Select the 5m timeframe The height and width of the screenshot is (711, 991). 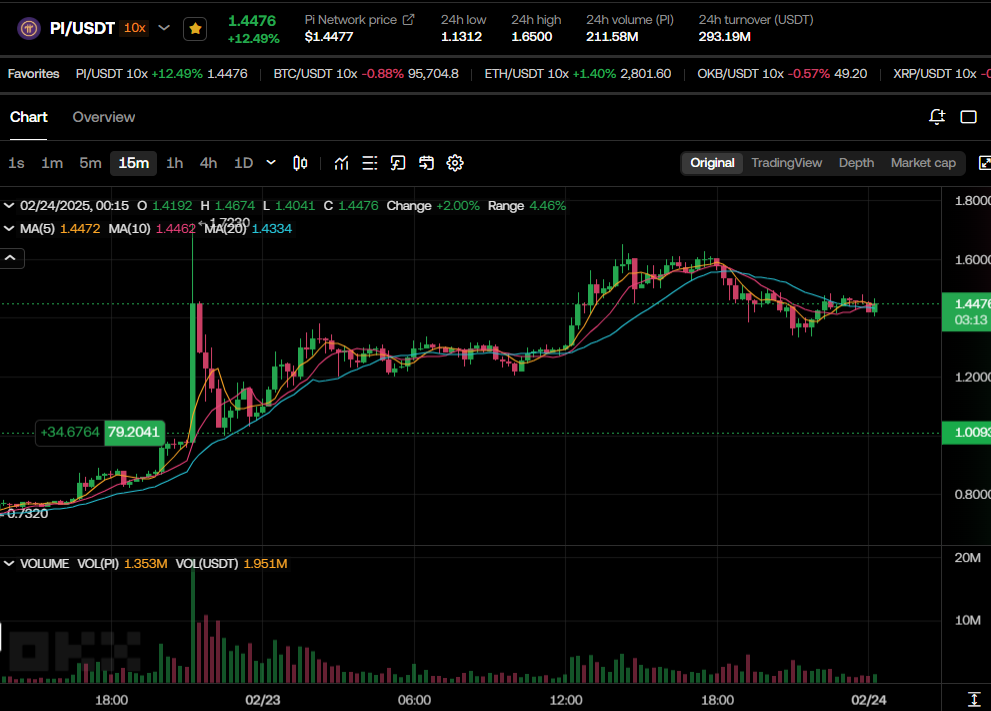coord(90,163)
